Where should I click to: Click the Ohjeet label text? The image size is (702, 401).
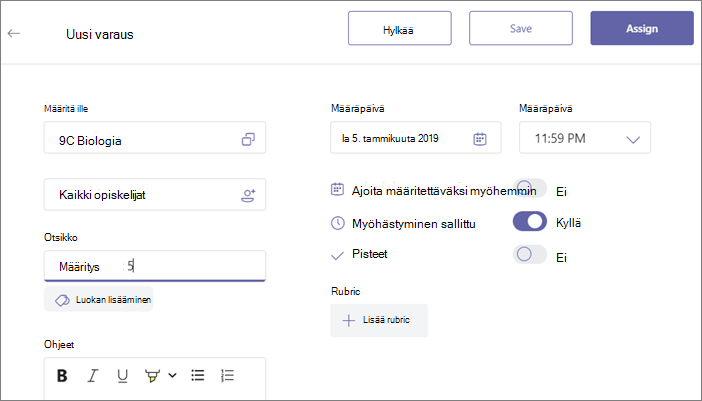[59, 345]
